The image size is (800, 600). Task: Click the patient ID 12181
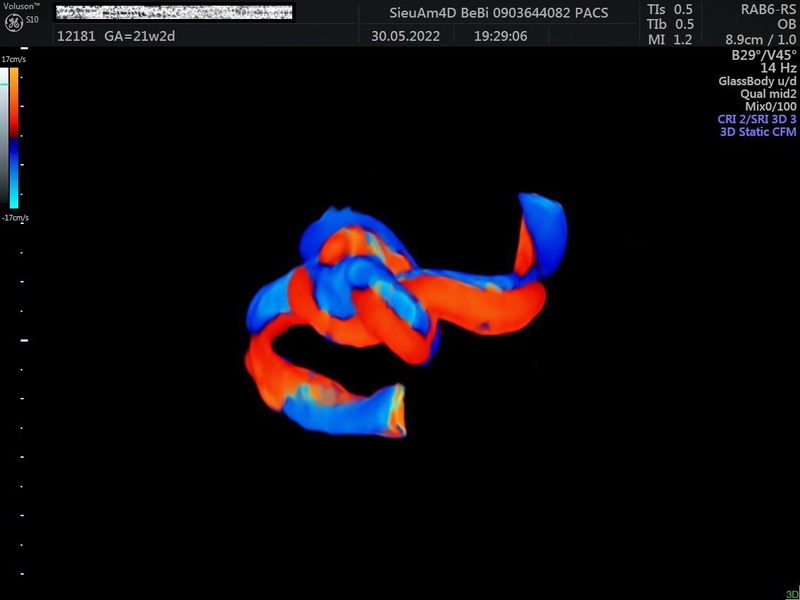pyautogui.click(x=76, y=34)
